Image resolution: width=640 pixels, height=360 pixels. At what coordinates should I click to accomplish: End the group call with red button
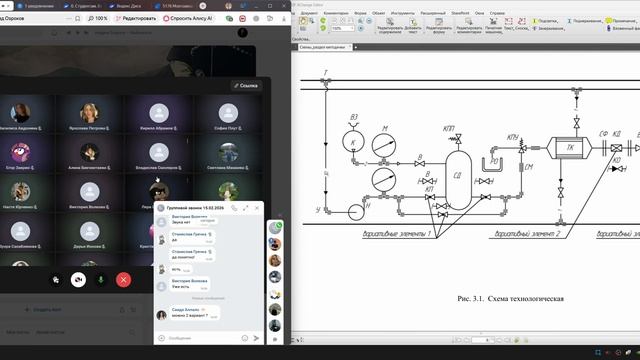point(123,280)
